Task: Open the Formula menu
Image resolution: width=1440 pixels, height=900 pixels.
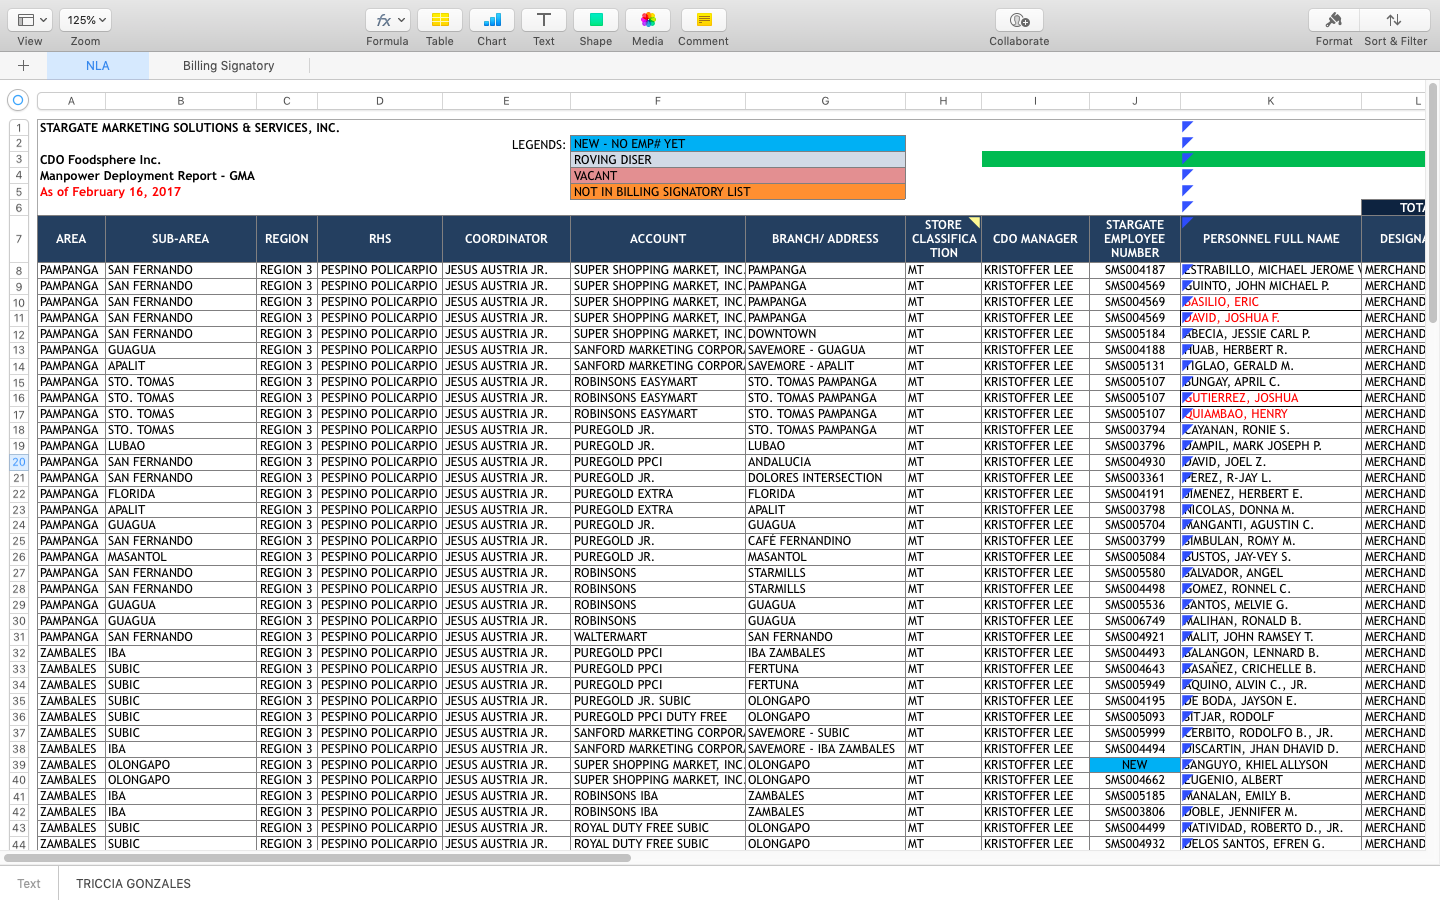Action: [x=387, y=20]
